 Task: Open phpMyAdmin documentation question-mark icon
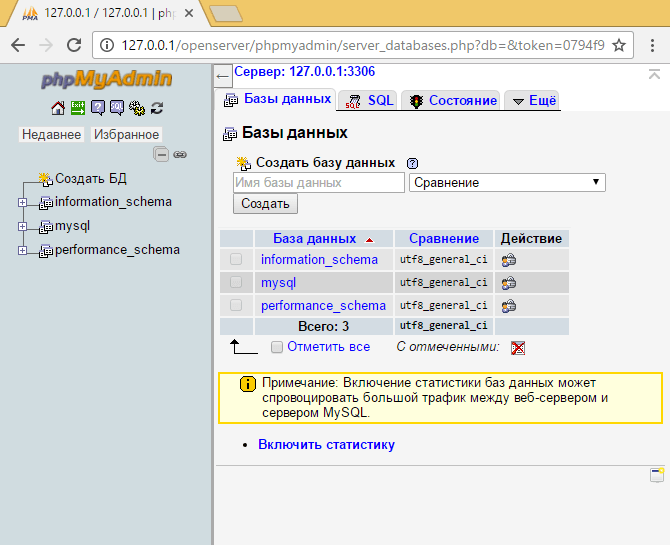click(97, 108)
